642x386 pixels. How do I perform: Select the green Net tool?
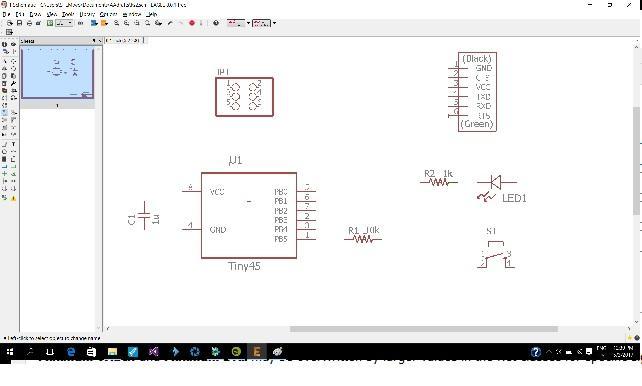(14, 166)
